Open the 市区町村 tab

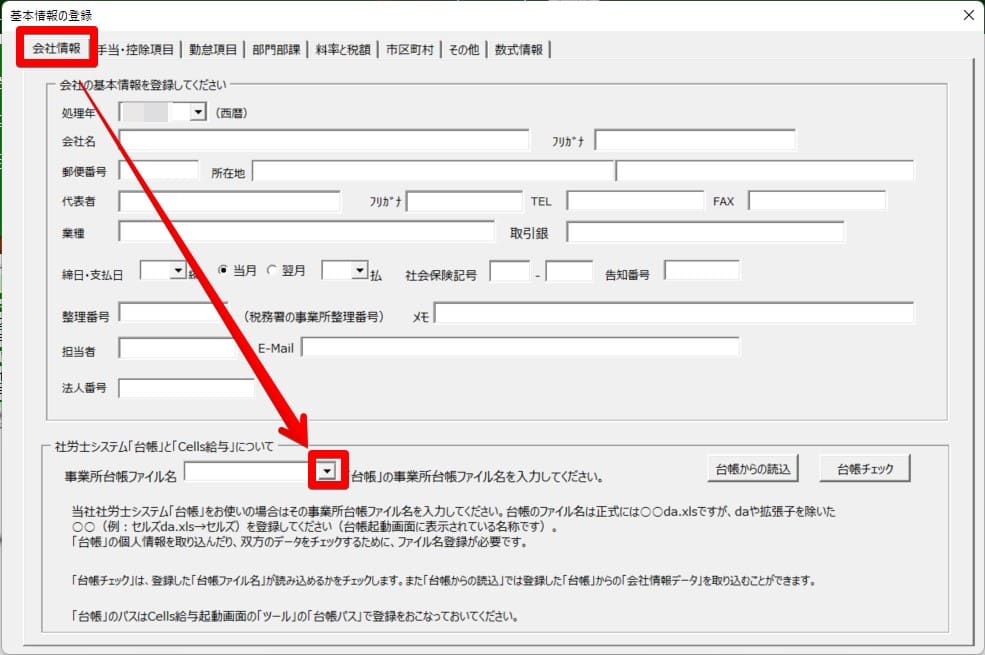410,49
